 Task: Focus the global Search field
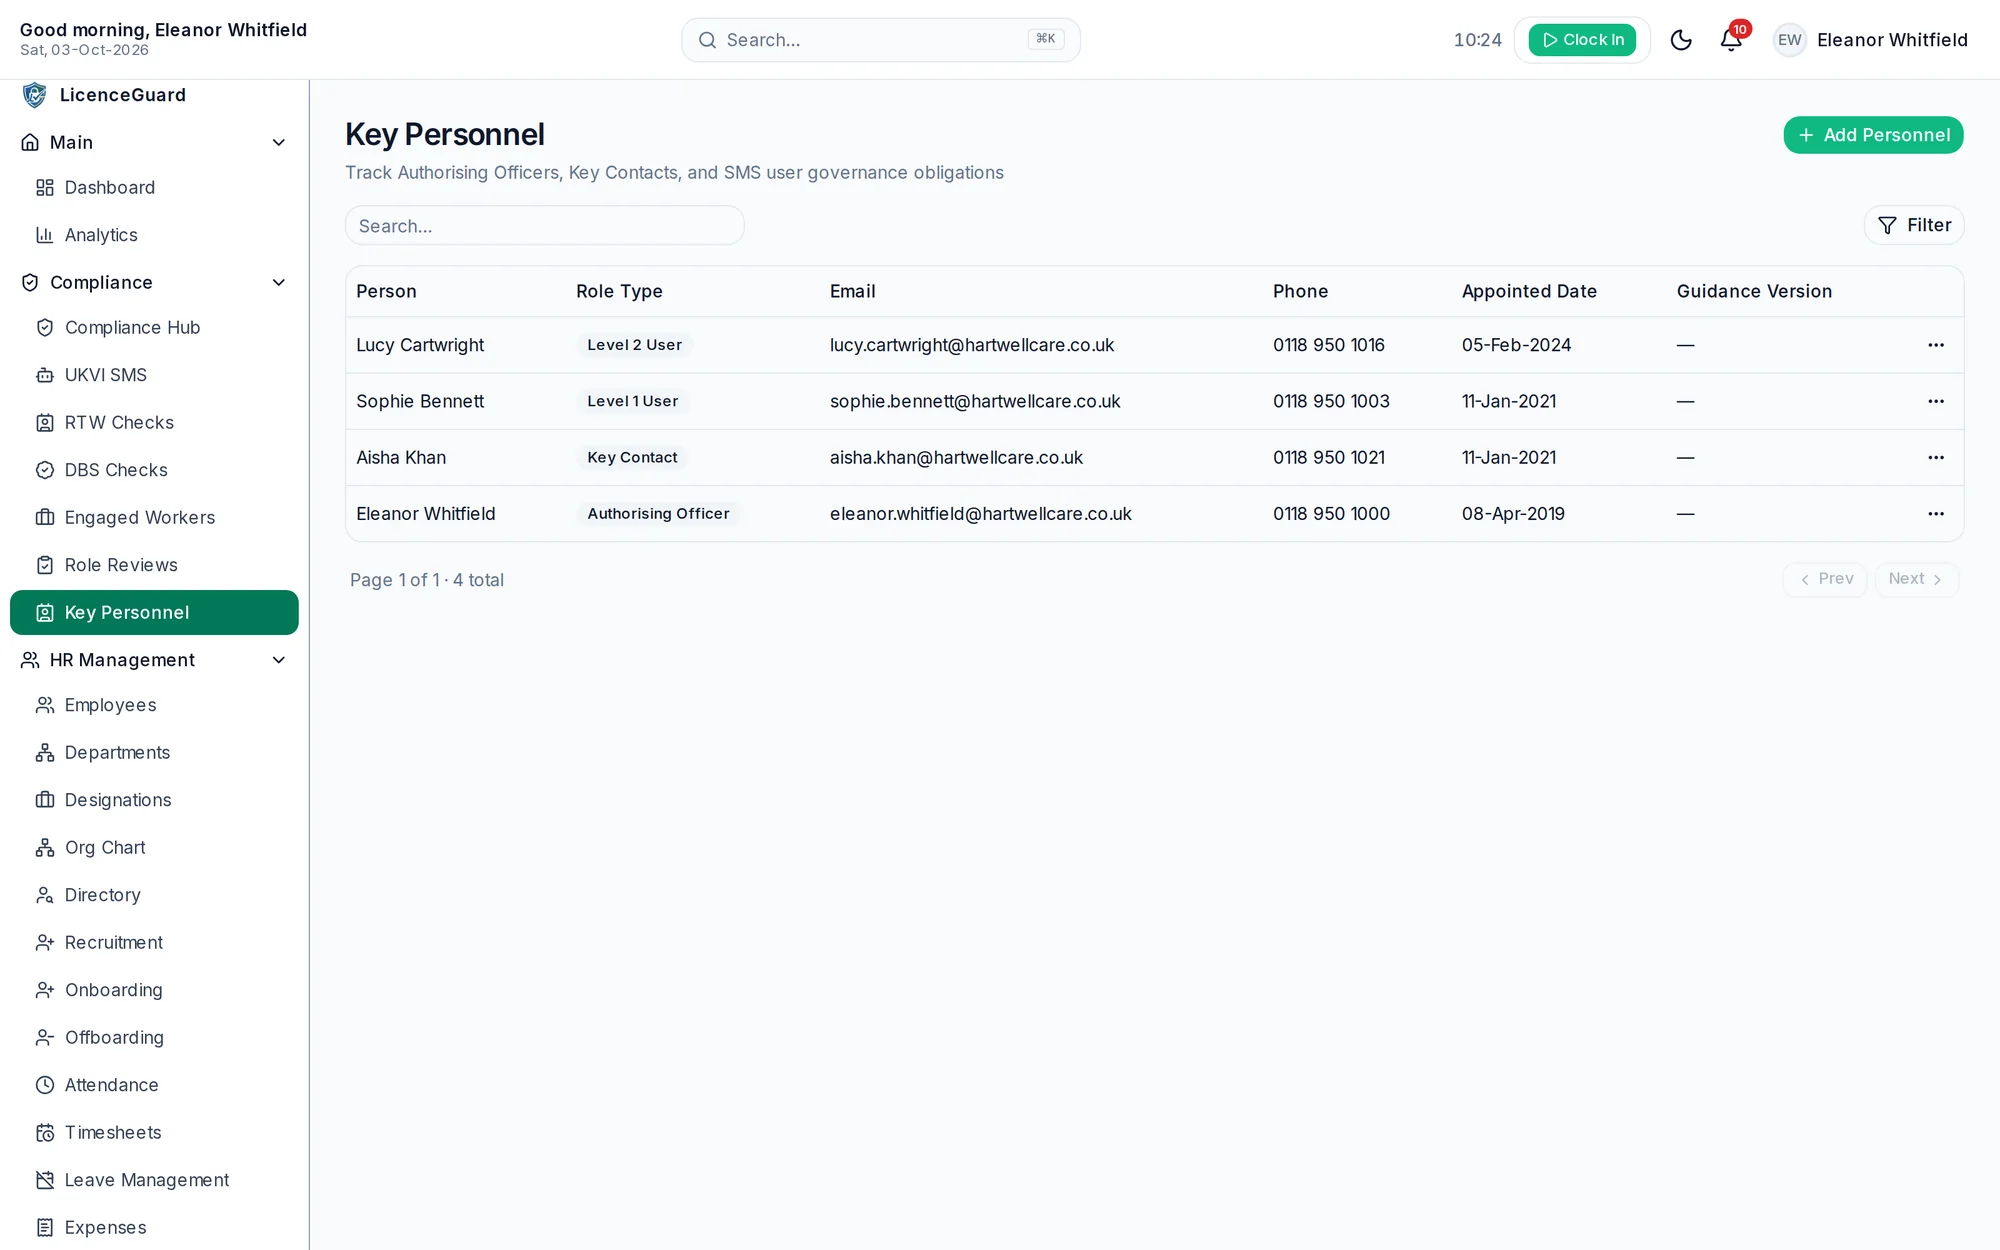881,40
